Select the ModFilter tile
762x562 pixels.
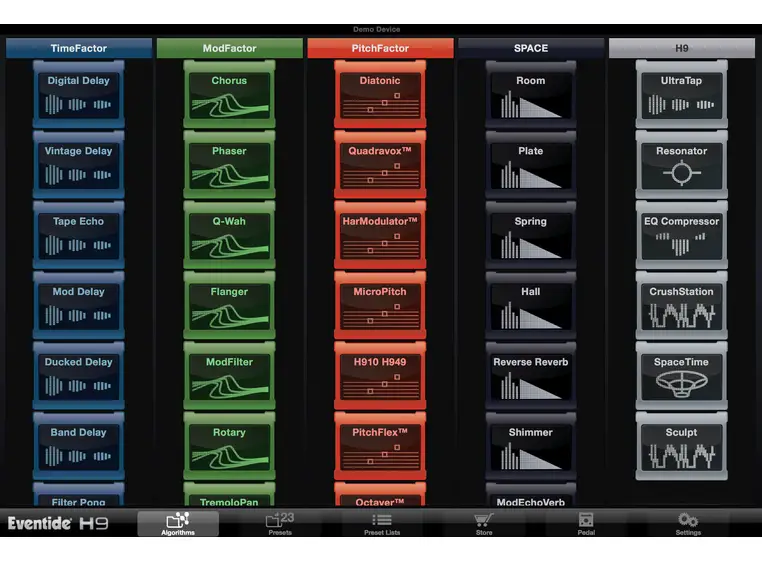point(229,376)
